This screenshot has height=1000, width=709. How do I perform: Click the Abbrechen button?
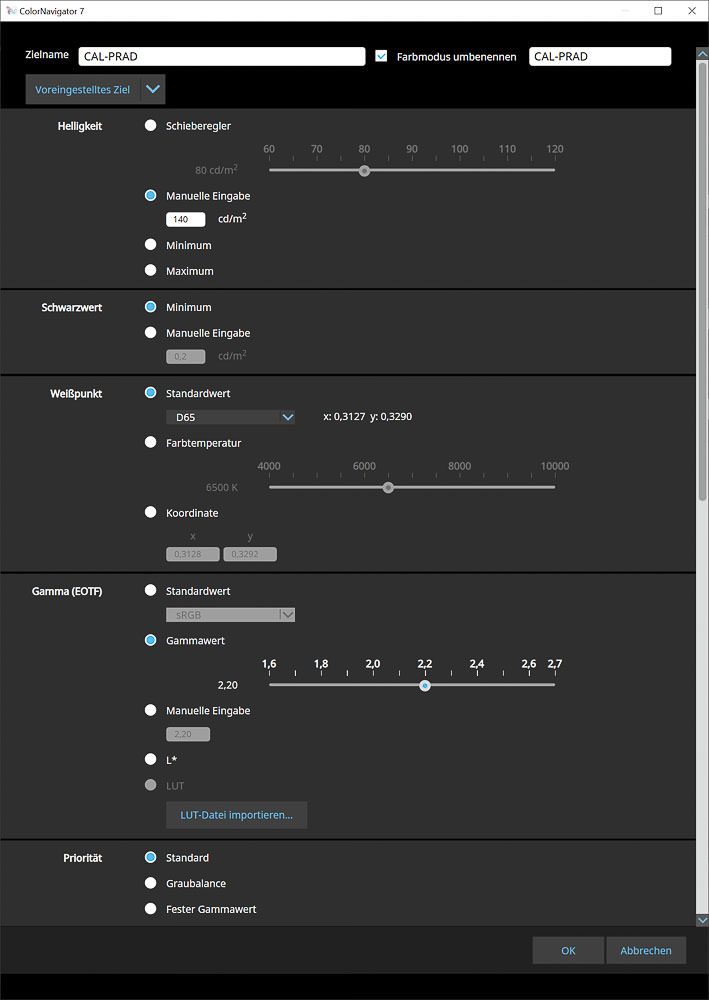coord(646,951)
